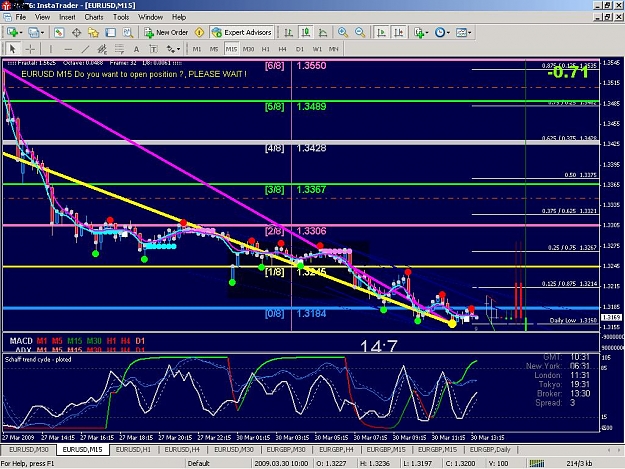Toggle chart Auto Scroll button

[381, 33]
